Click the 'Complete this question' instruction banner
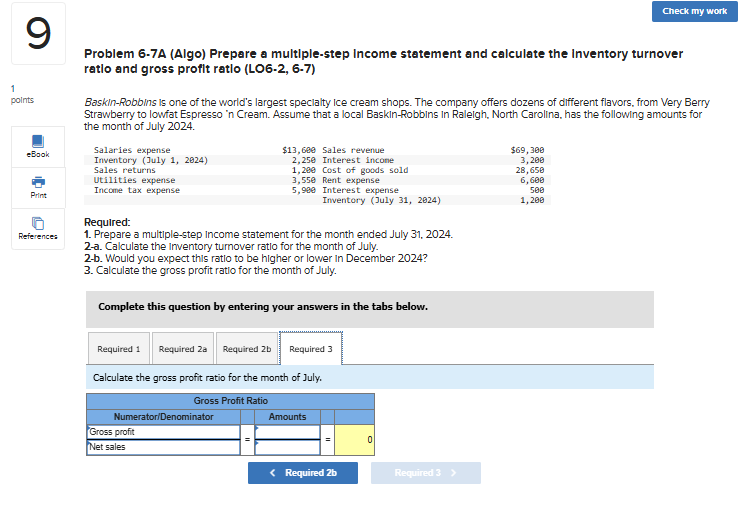This screenshot has width=756, height=517. pyautogui.click(x=370, y=310)
